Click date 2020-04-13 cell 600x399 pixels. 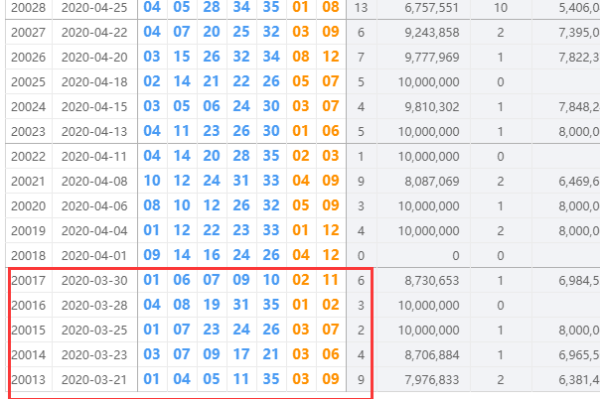pos(94,132)
